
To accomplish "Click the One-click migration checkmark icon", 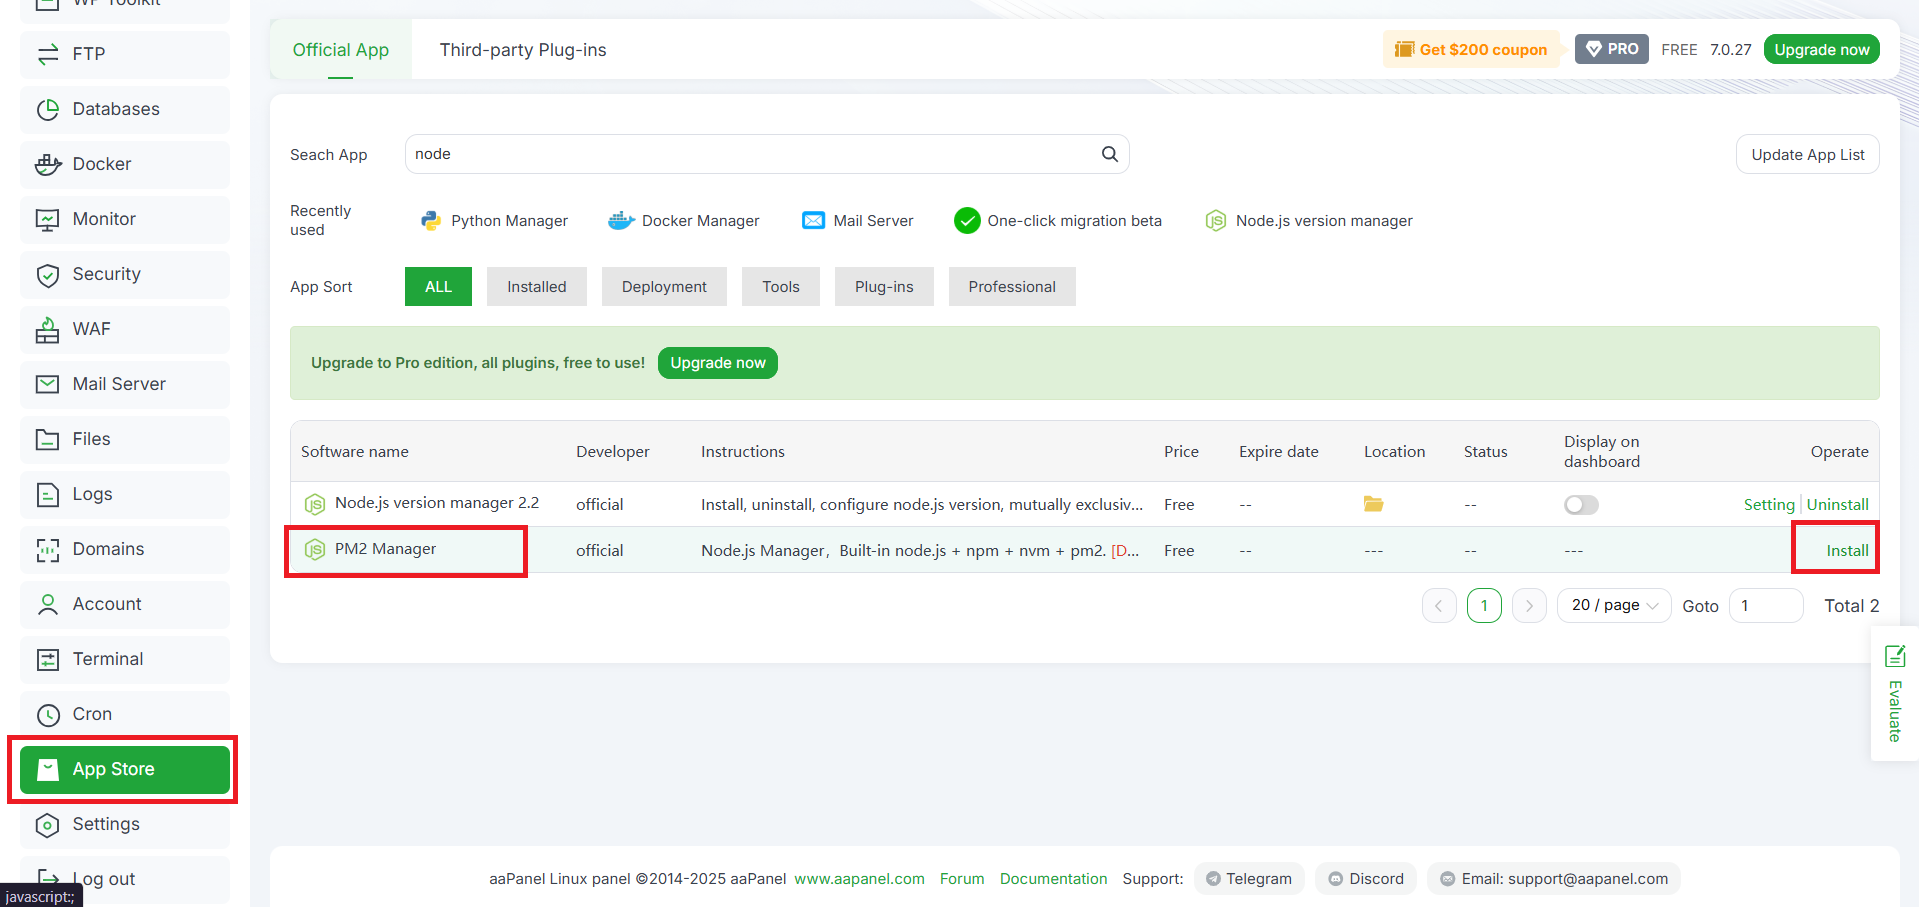I will tap(967, 220).
